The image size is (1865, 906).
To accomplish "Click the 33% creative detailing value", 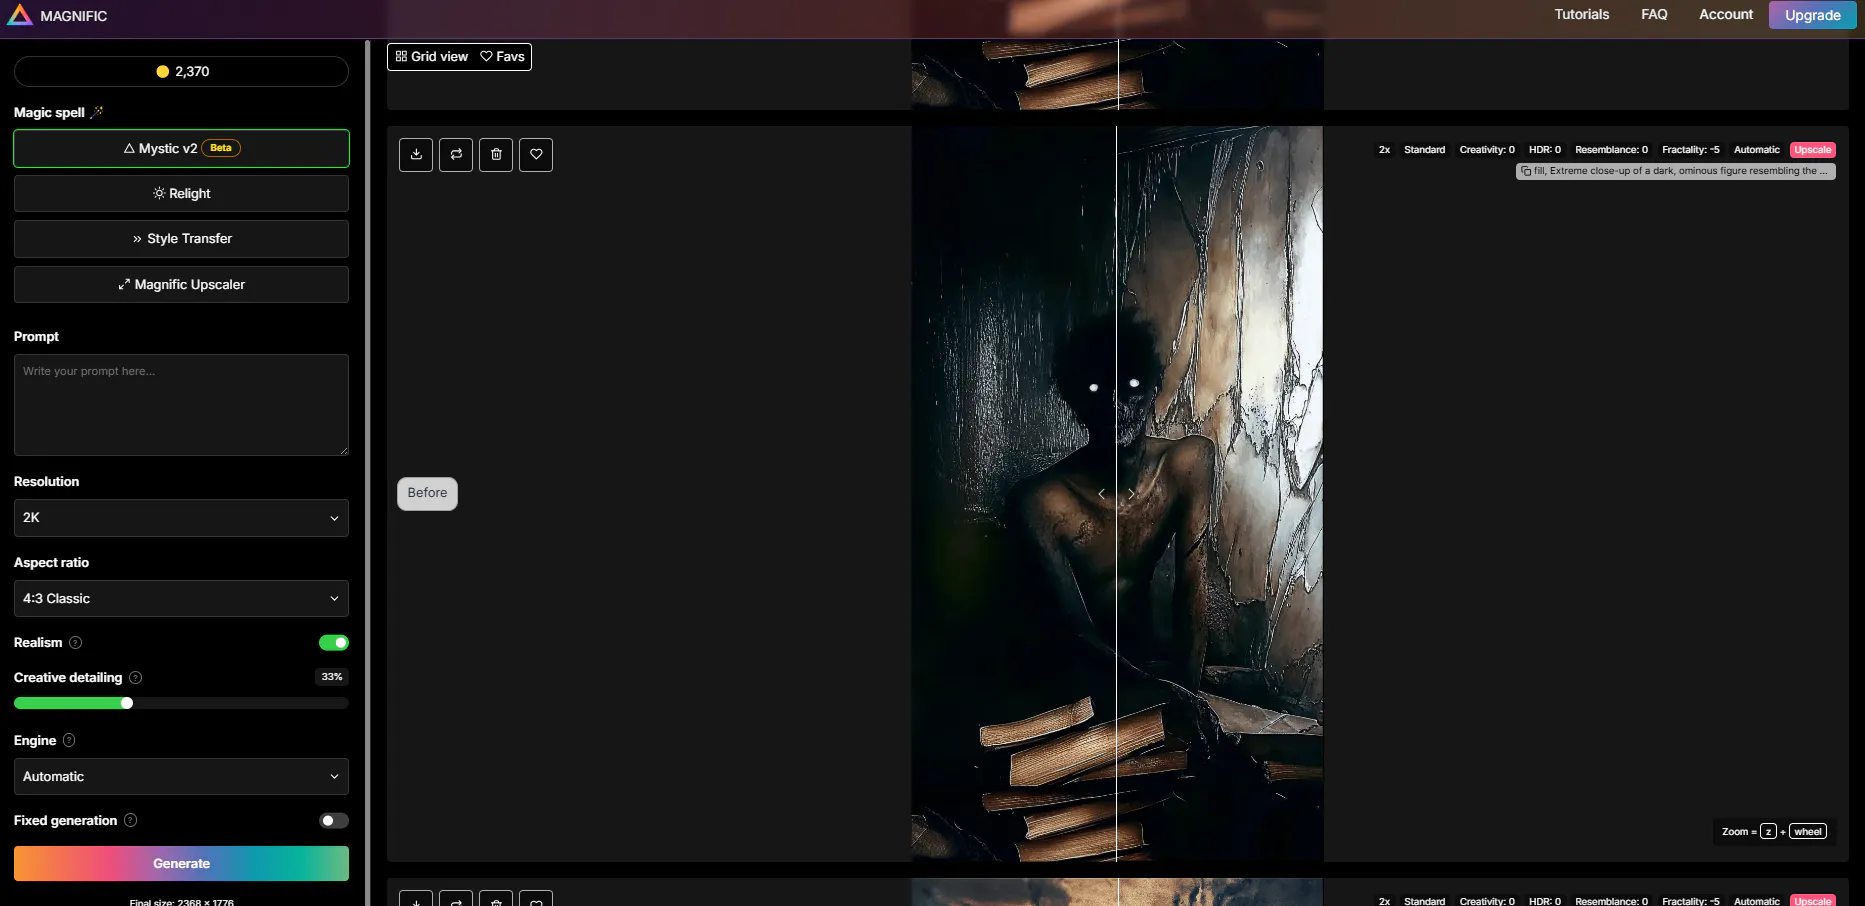I will click(332, 677).
